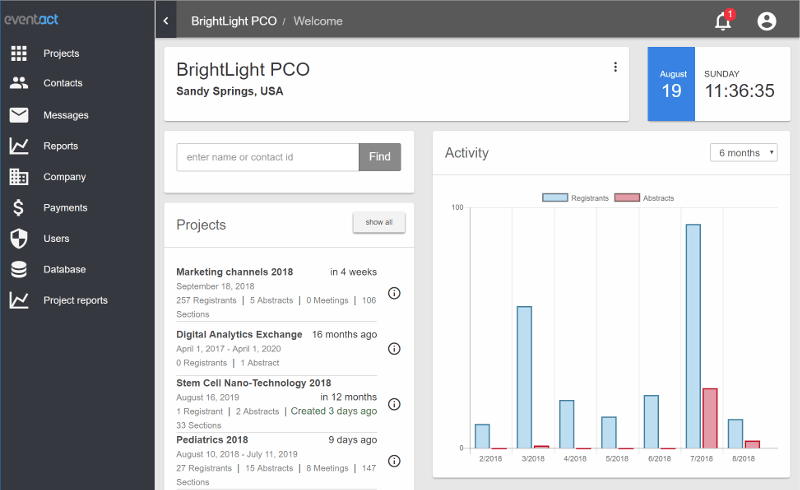Open BrightLight PCO three-dot options menu

[x=615, y=67]
